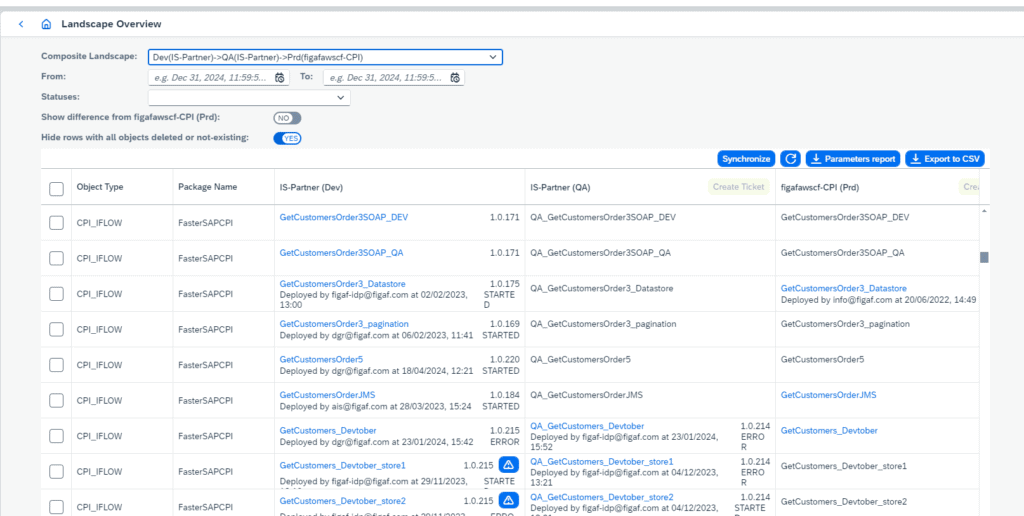Check the GetCustomers_Devtober_store1 row checkbox
The height and width of the screenshot is (516, 1024).
tap(57, 472)
